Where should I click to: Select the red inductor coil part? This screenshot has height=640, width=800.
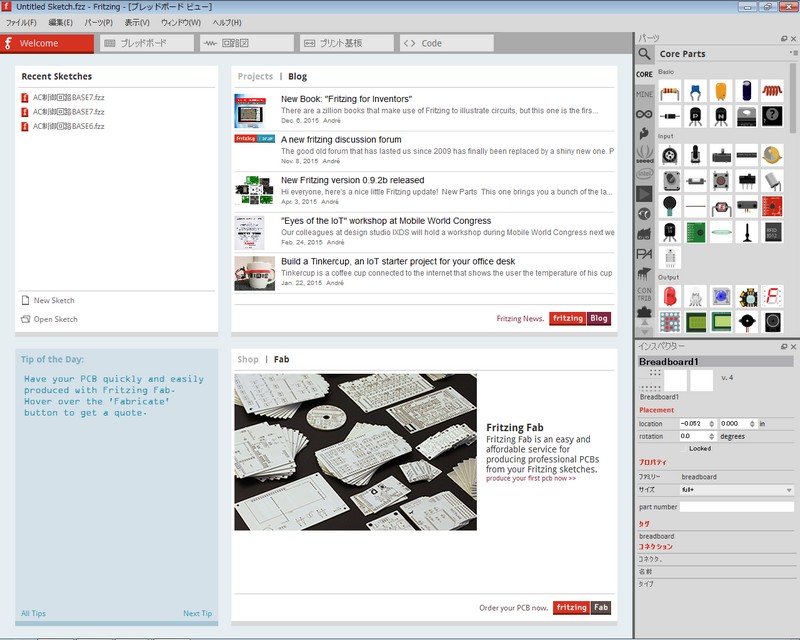772,92
